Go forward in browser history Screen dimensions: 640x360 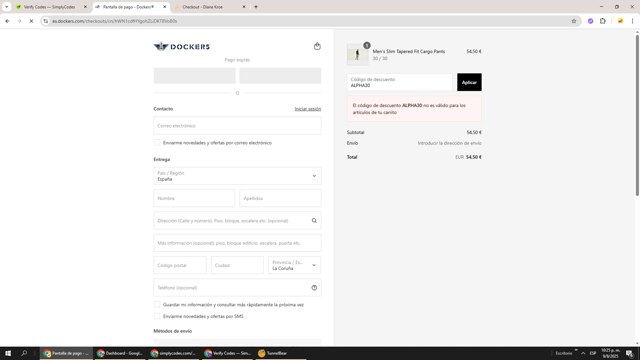[19, 21]
